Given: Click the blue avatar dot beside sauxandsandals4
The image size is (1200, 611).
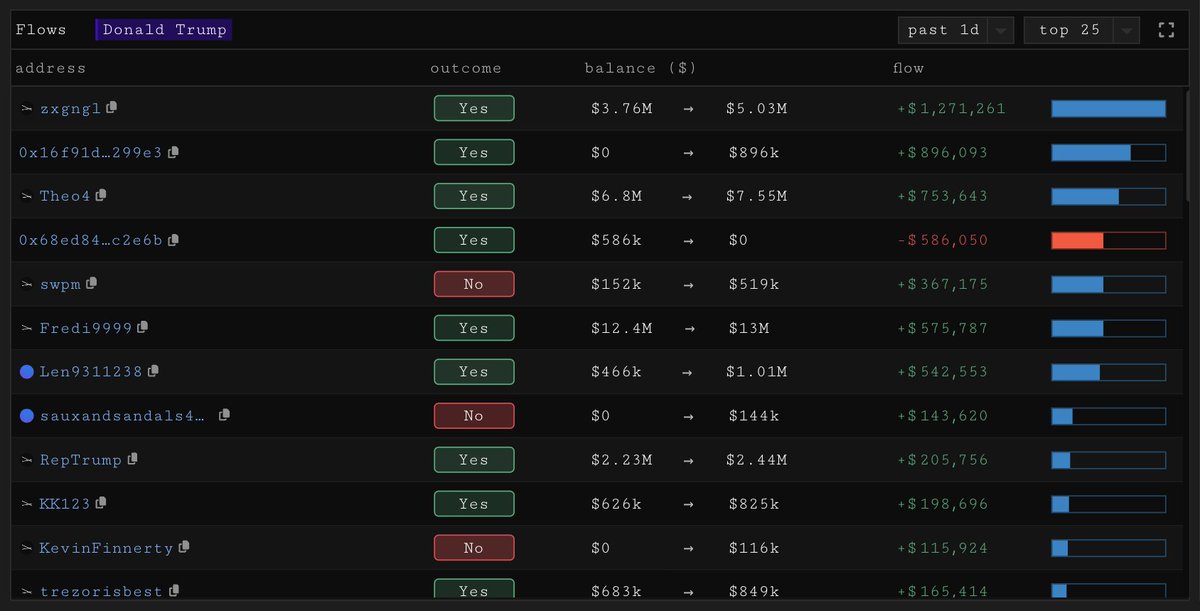Looking at the screenshot, I should [x=27, y=416].
